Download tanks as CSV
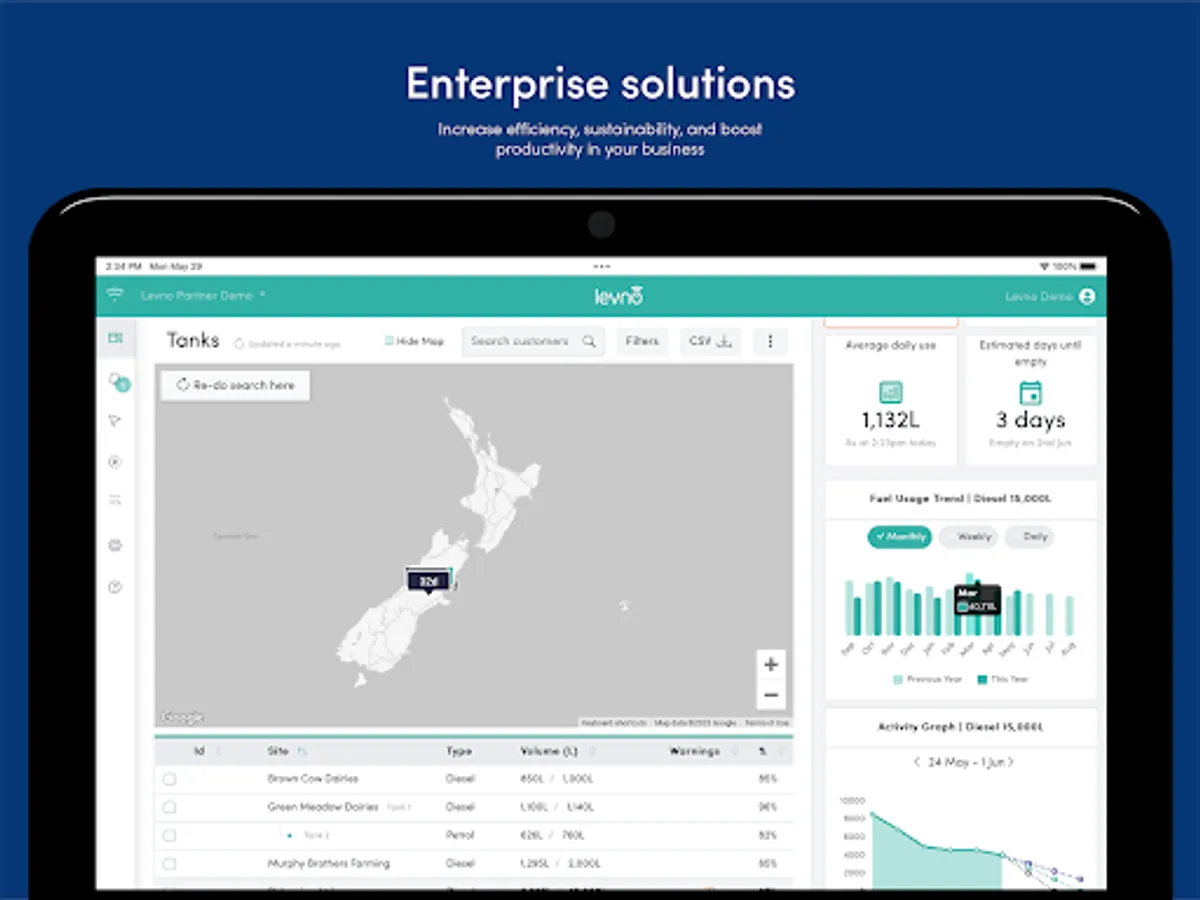The image size is (1200, 900). (710, 341)
